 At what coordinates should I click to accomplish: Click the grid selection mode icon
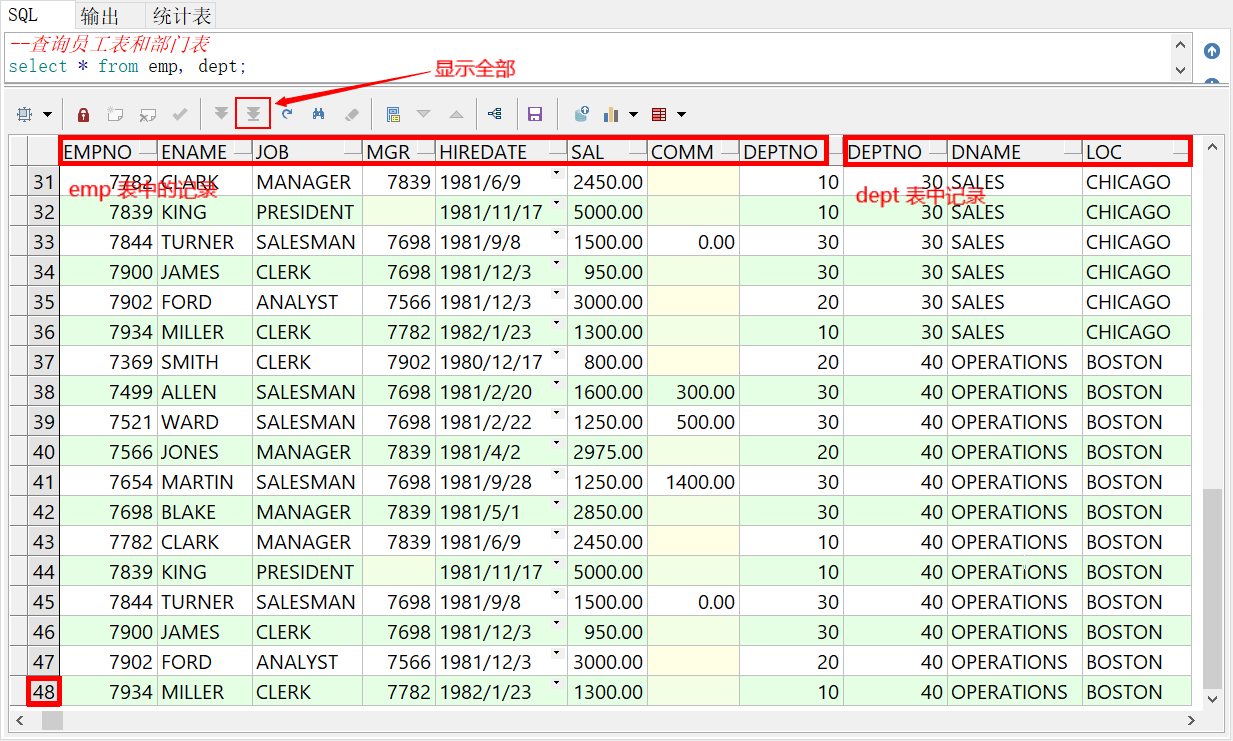click(x=25, y=114)
